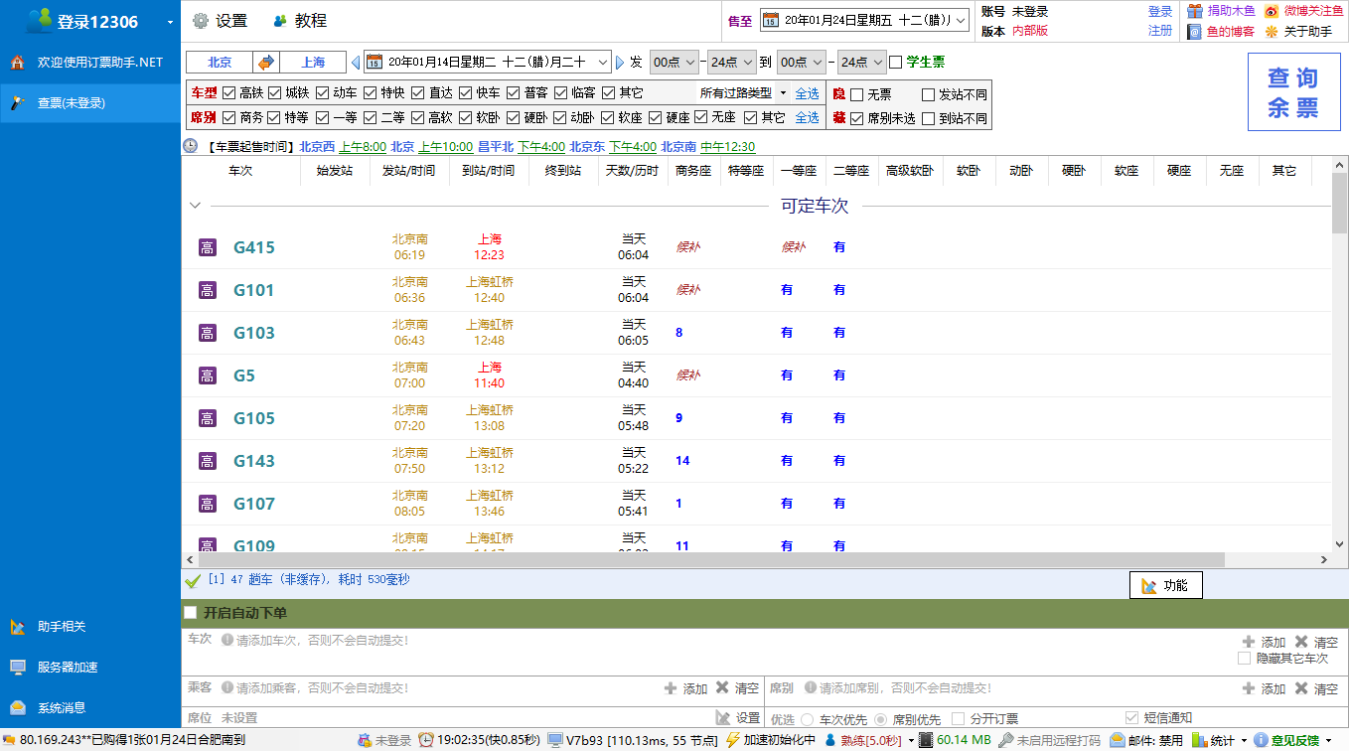This screenshot has width=1349, height=751.
Task: Click the 功能 function button
Action: tap(1166, 586)
